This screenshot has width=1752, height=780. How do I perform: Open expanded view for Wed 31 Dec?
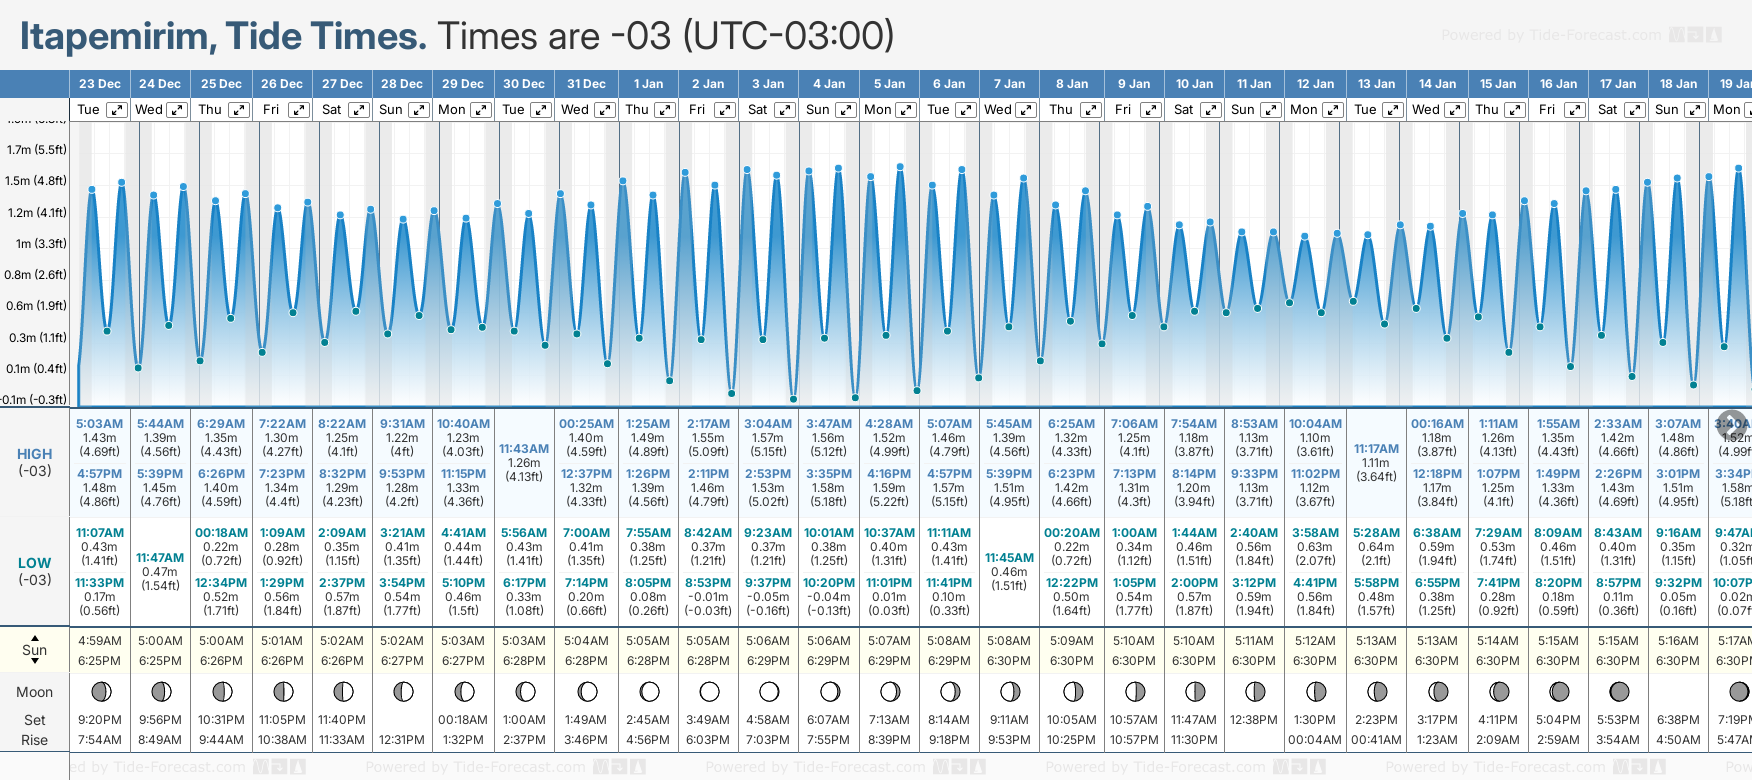point(605,110)
